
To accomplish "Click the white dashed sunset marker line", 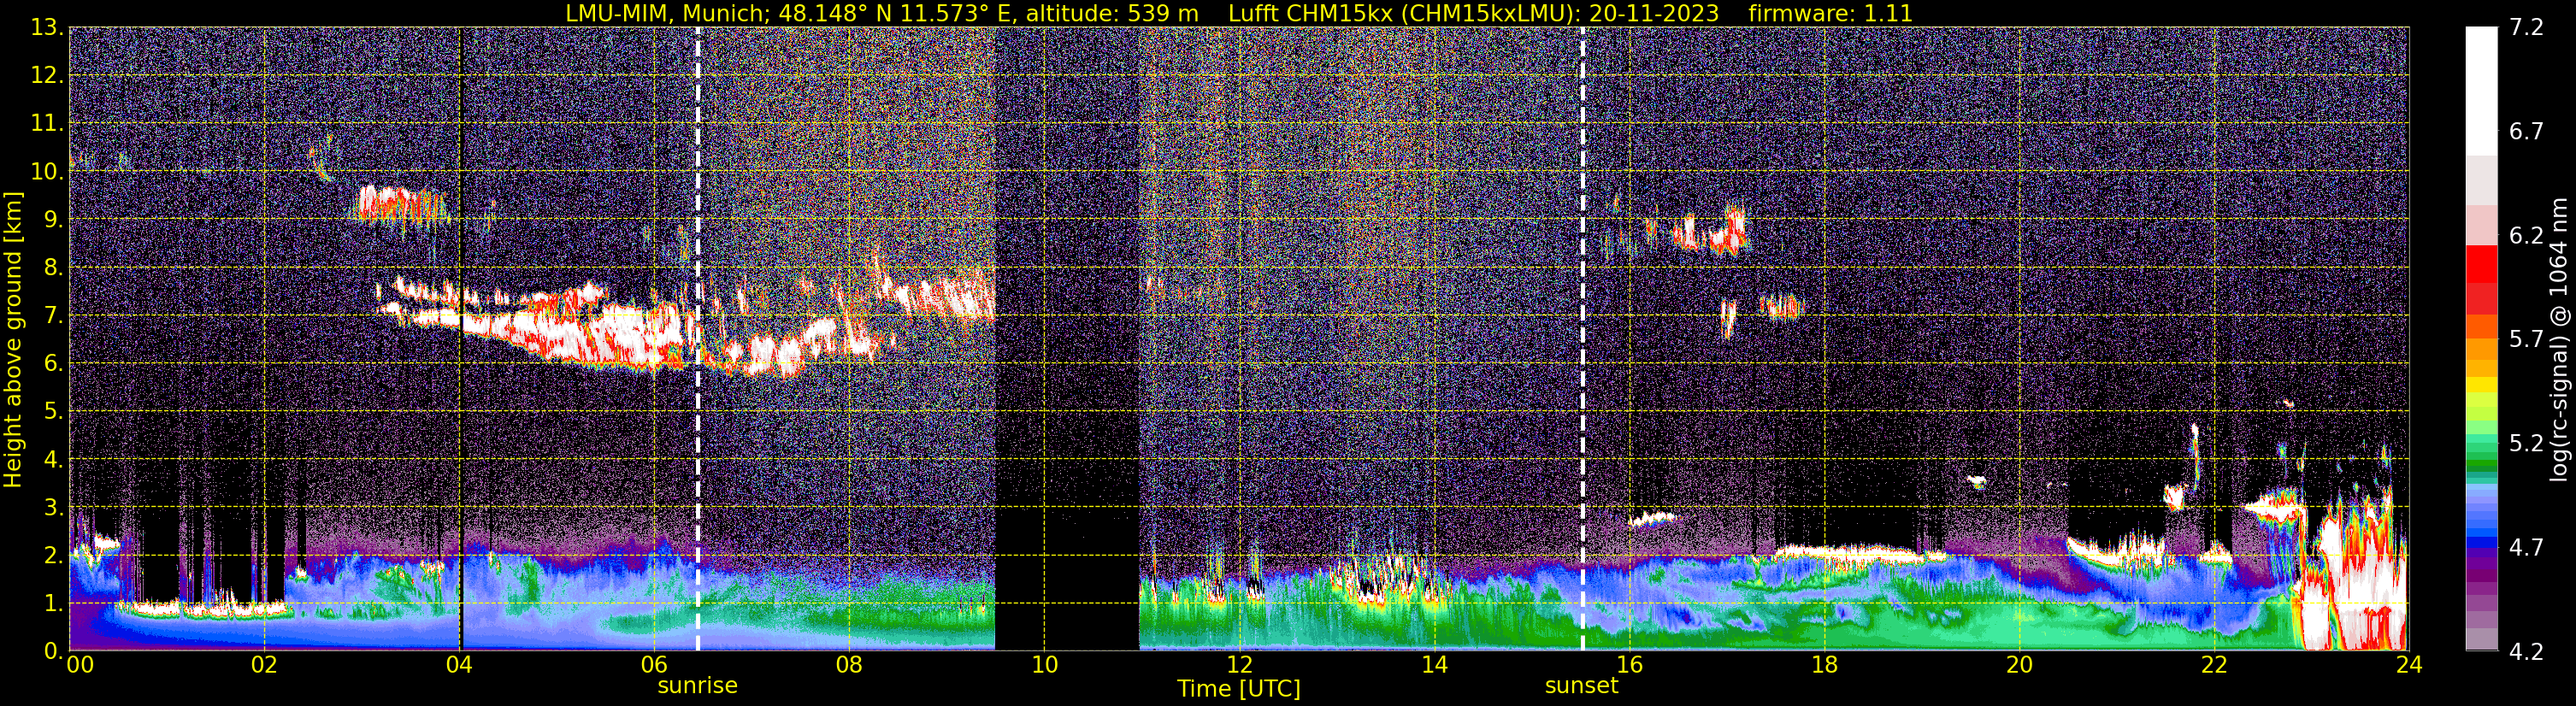I will point(1582,340).
